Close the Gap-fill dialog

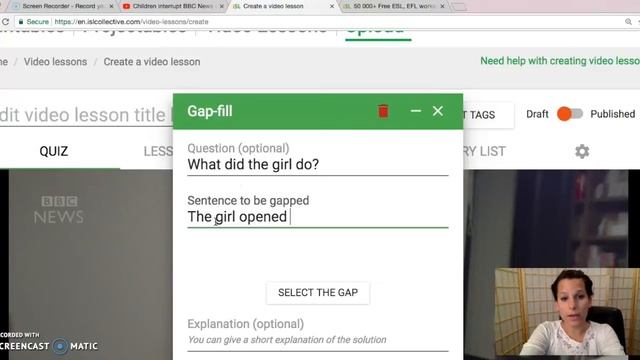tap(438, 111)
